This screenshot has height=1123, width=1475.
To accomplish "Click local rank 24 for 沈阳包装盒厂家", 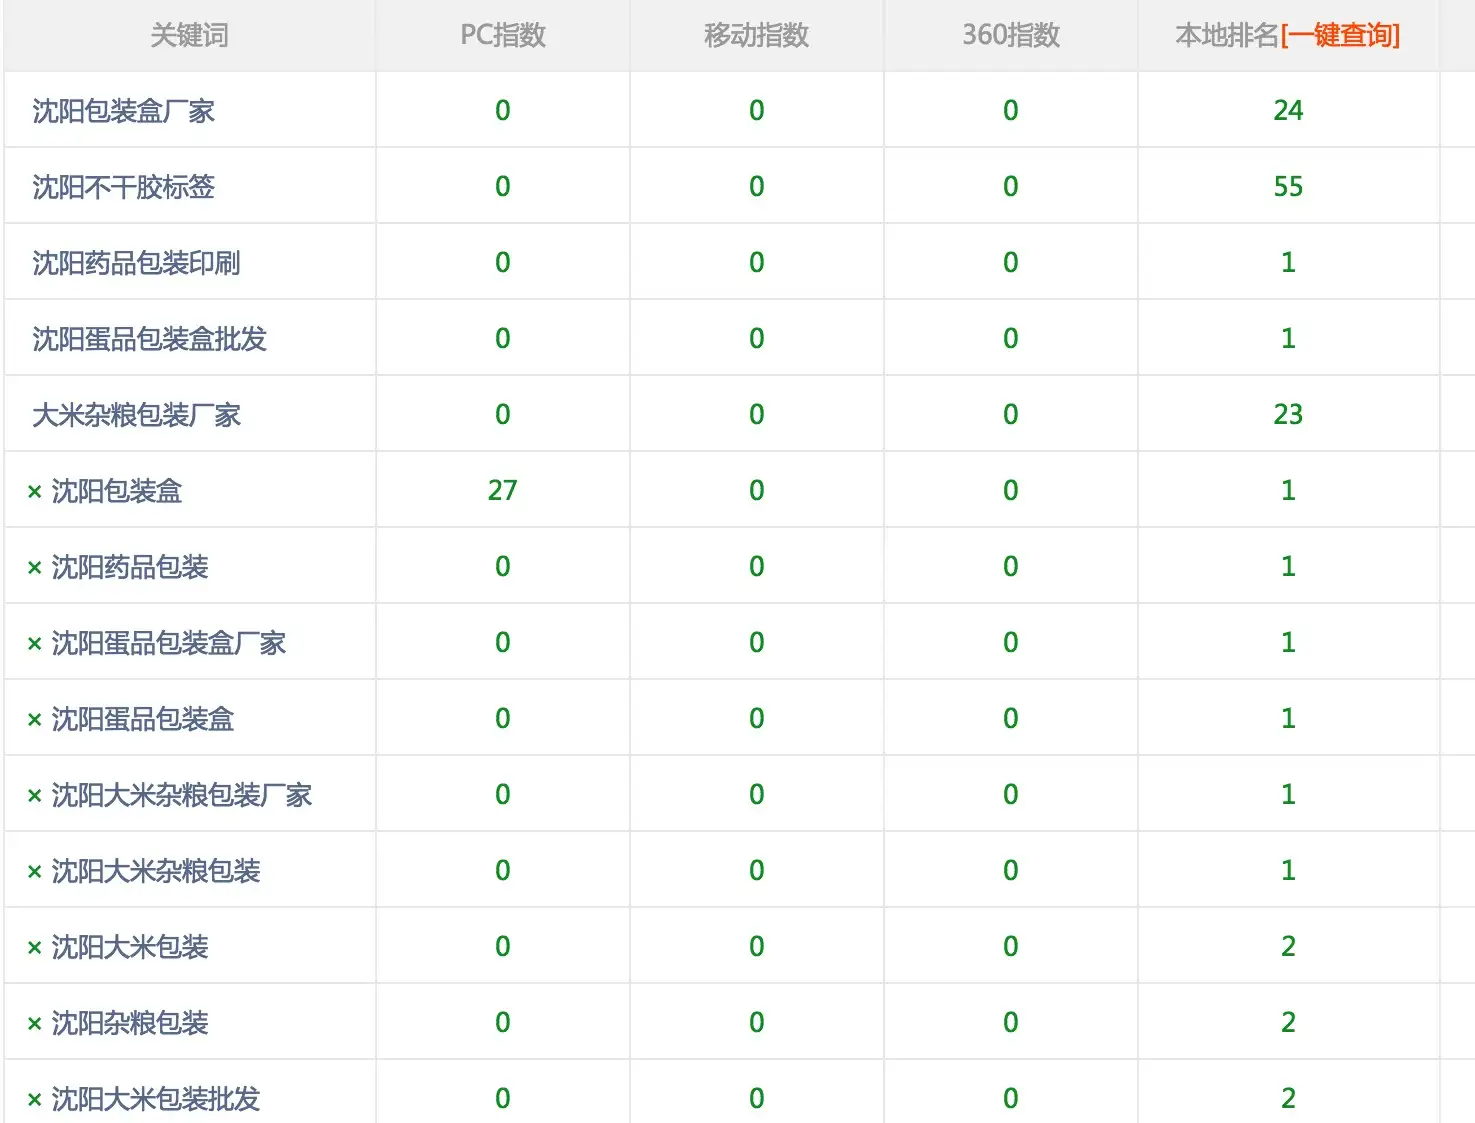I will tap(1288, 110).
